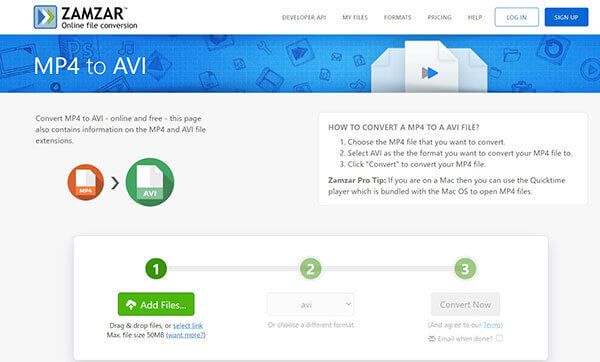Viewport: 600px width, 362px height.
Task: Click the Zamzar logo icon
Action: pos(45,17)
